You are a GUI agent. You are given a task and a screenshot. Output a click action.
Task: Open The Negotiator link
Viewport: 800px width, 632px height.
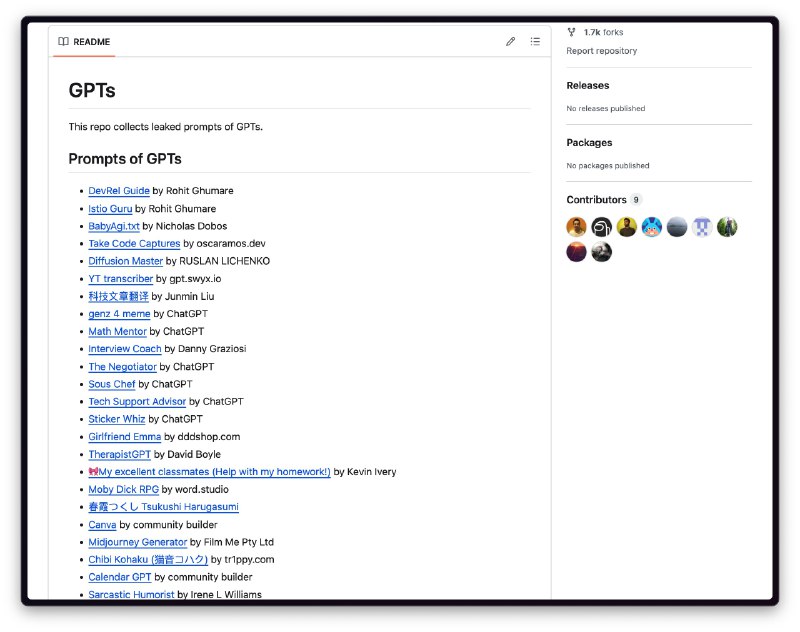point(122,367)
